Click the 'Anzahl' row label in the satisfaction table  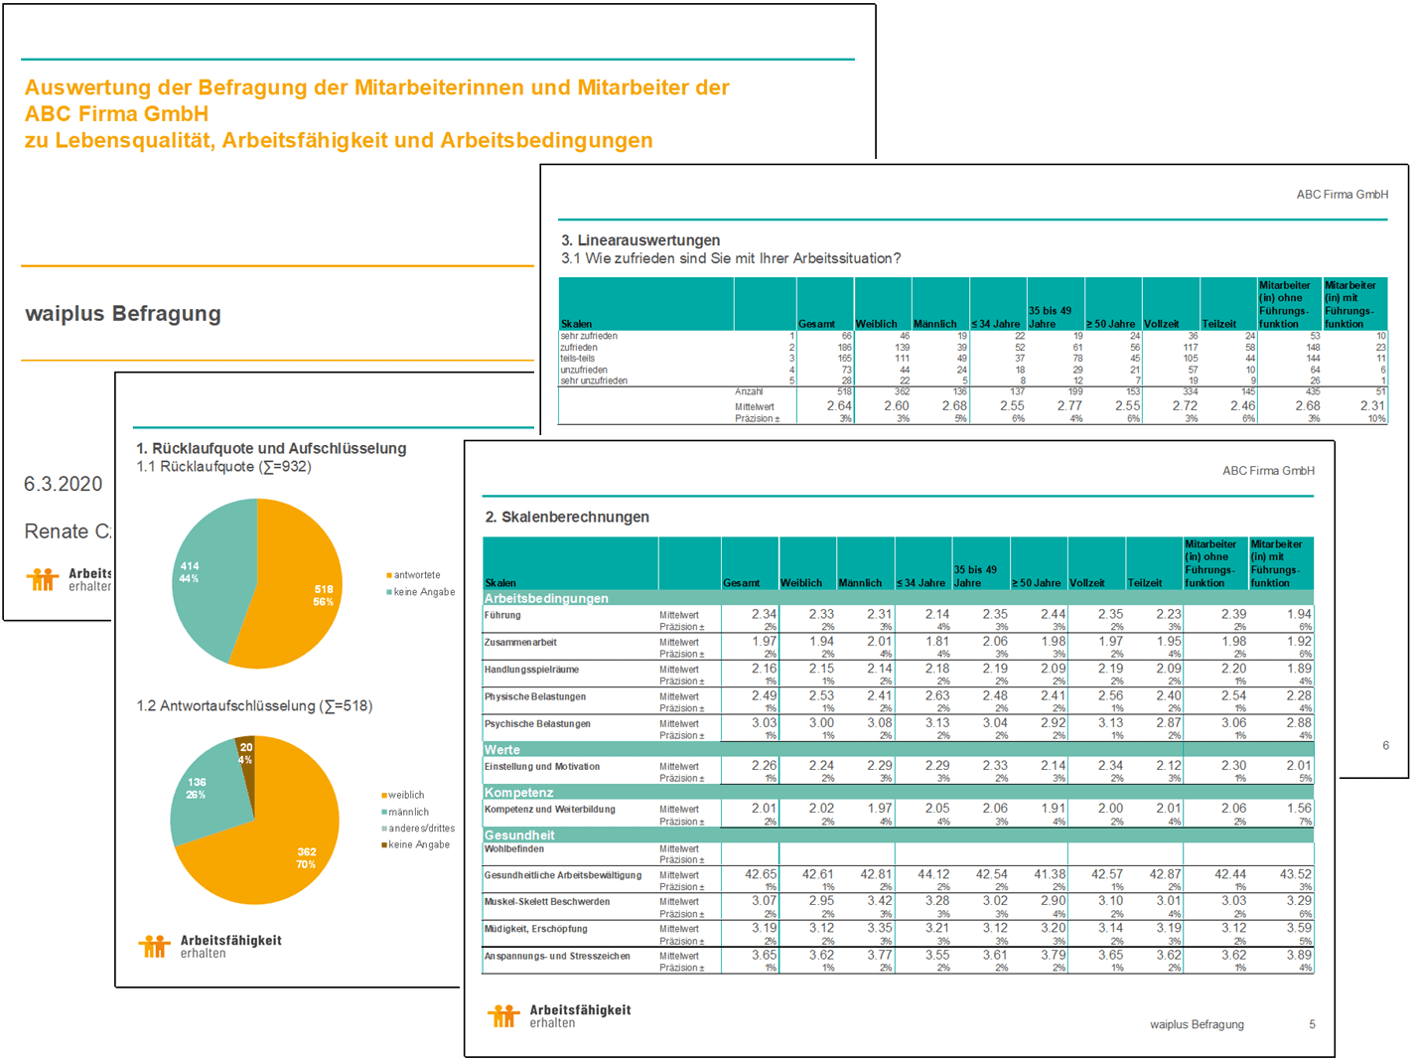coord(749,392)
